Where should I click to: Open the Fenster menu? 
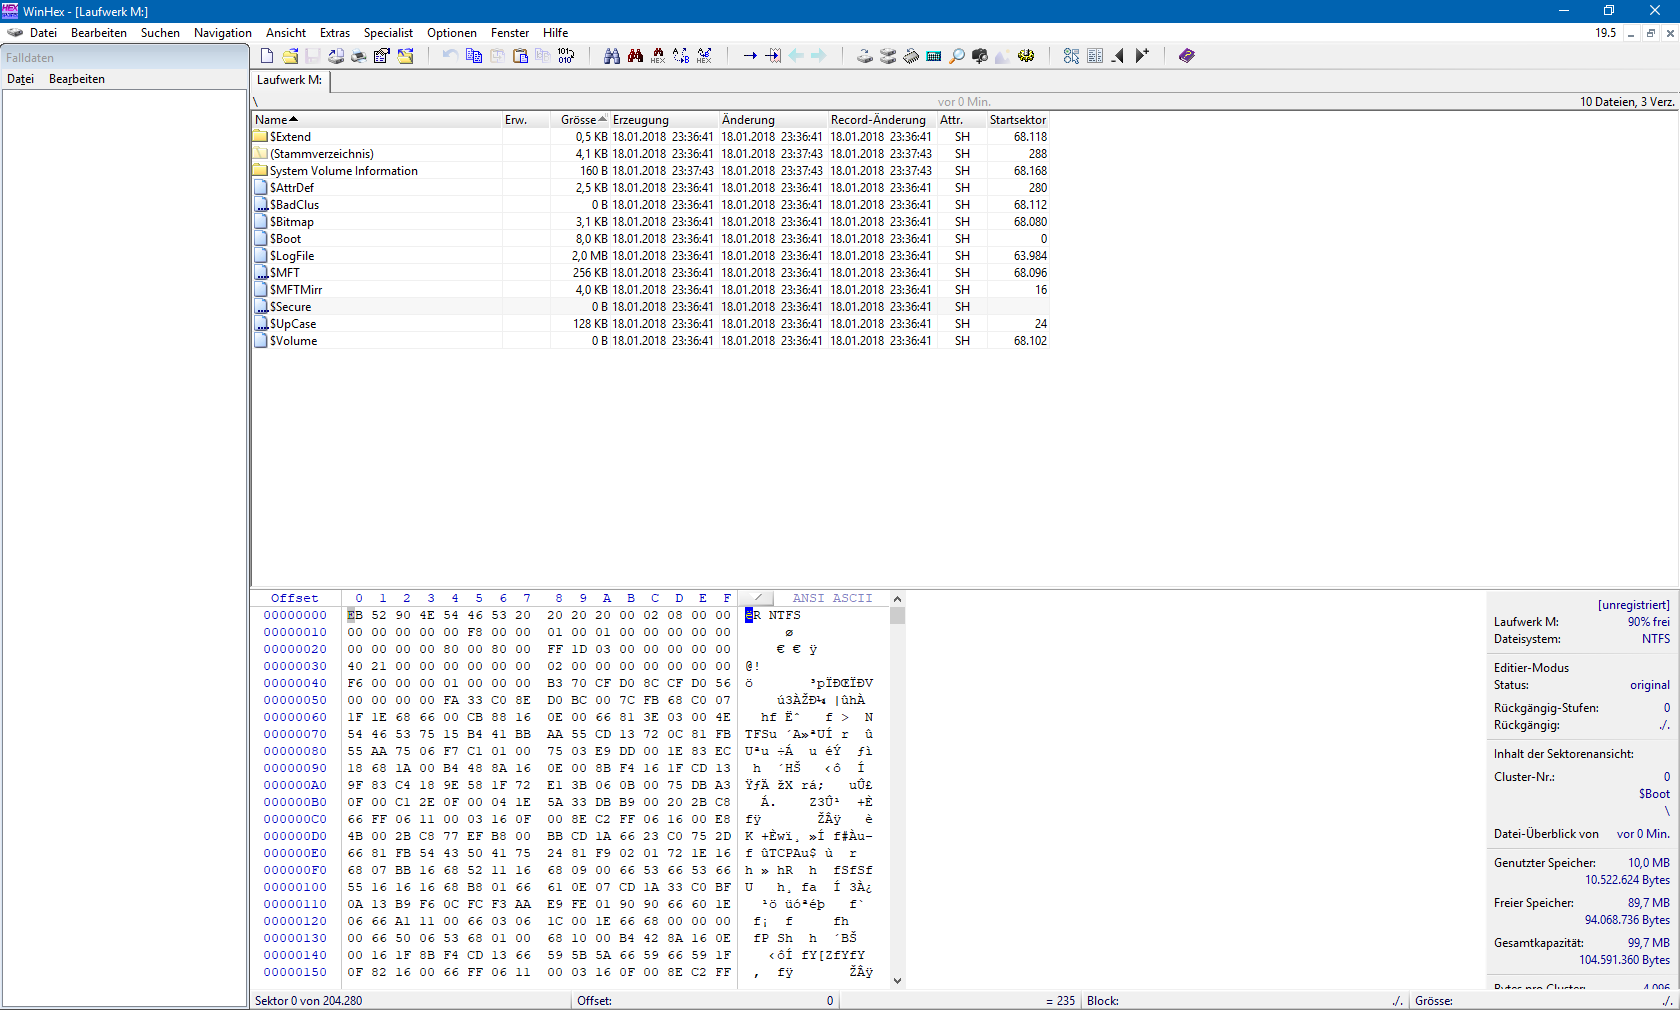(x=510, y=33)
